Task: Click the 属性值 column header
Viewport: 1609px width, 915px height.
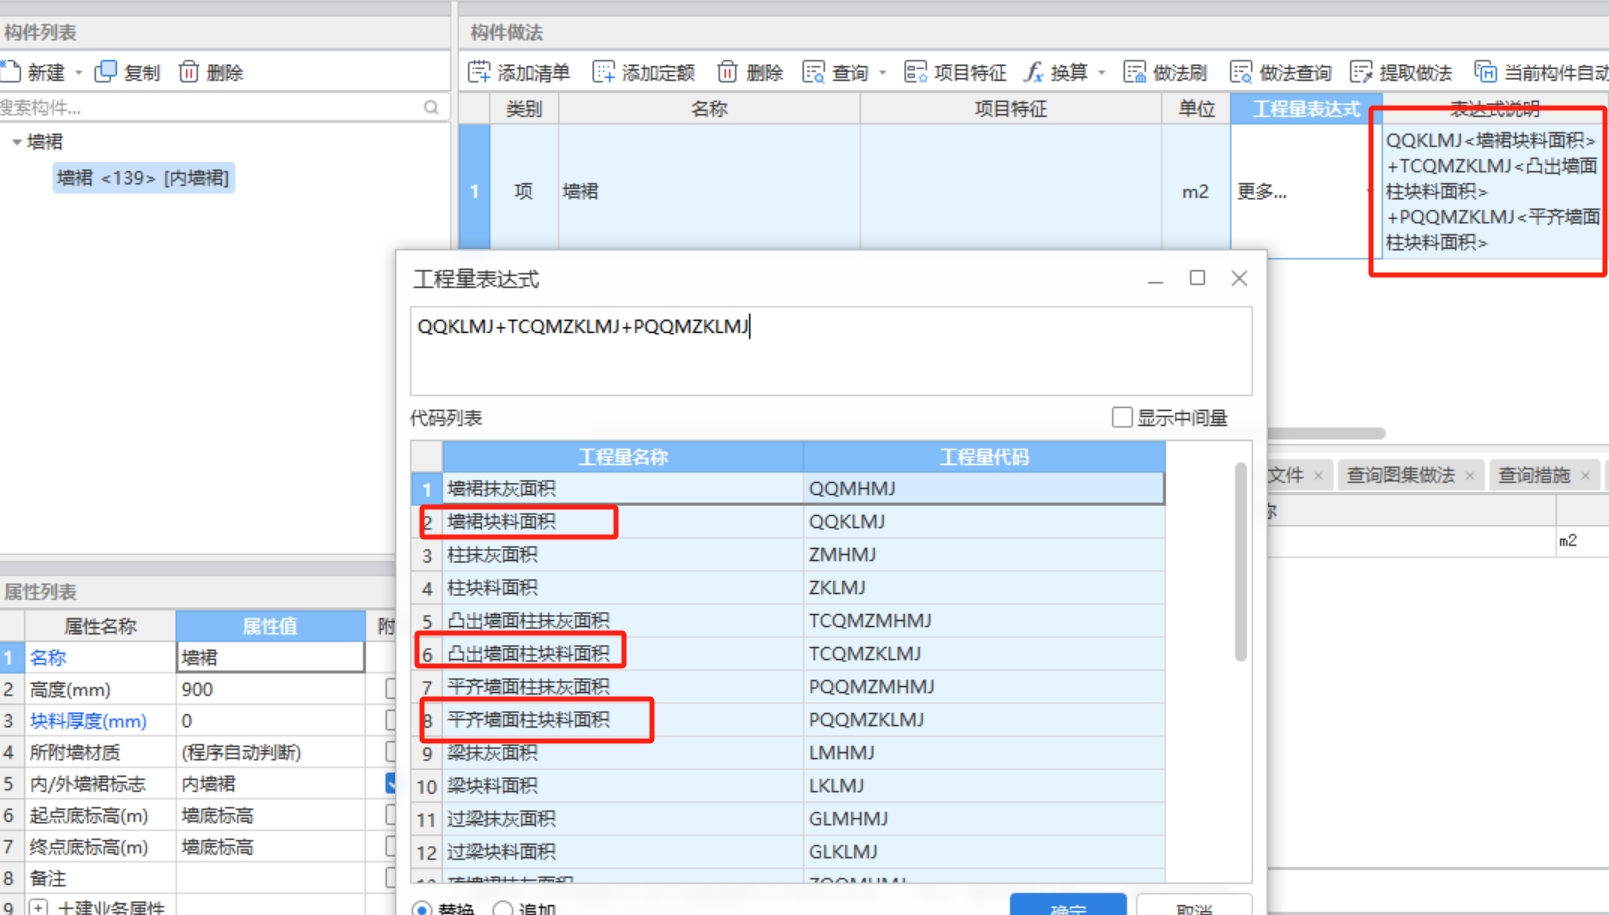Action: click(x=270, y=626)
